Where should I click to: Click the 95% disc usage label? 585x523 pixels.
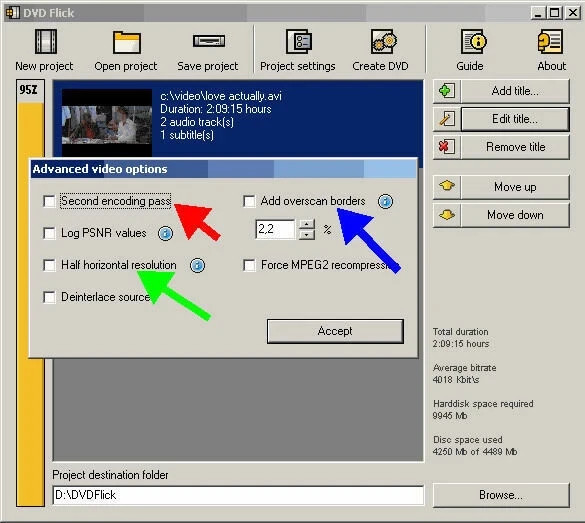(x=28, y=90)
